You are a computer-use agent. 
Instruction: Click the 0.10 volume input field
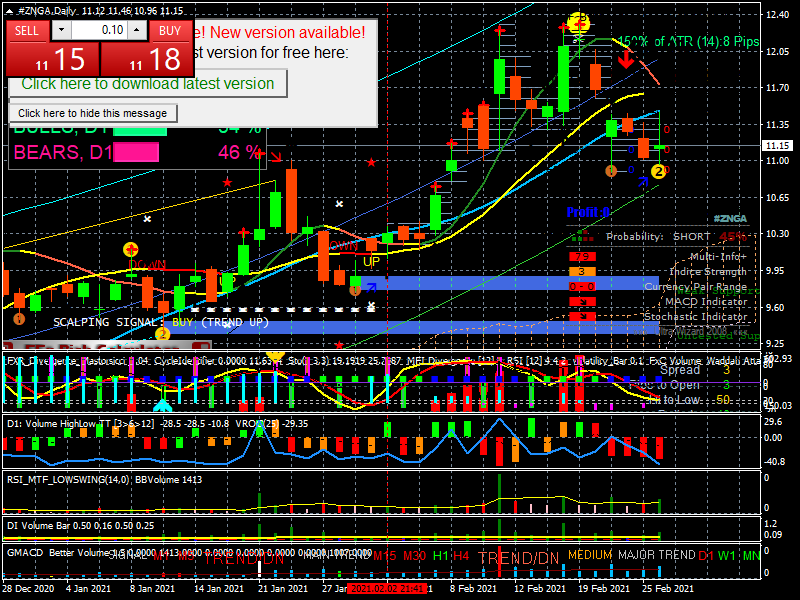(99, 30)
